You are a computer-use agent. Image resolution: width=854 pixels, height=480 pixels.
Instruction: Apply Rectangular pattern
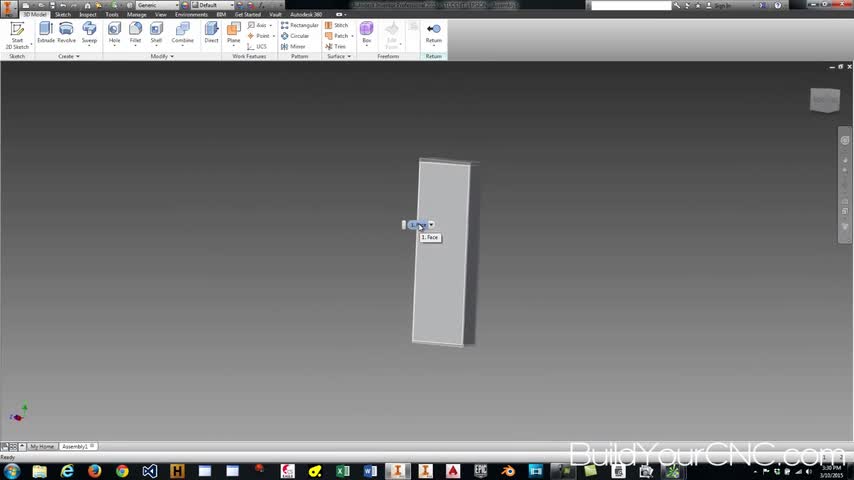pyautogui.click(x=300, y=26)
